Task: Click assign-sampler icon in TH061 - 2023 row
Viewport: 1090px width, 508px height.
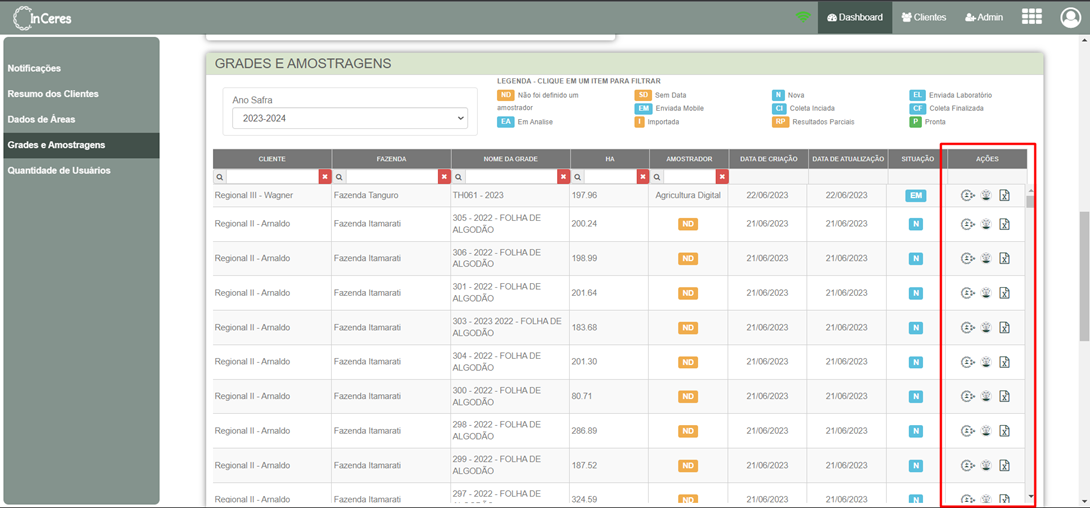Action: pyautogui.click(x=967, y=196)
